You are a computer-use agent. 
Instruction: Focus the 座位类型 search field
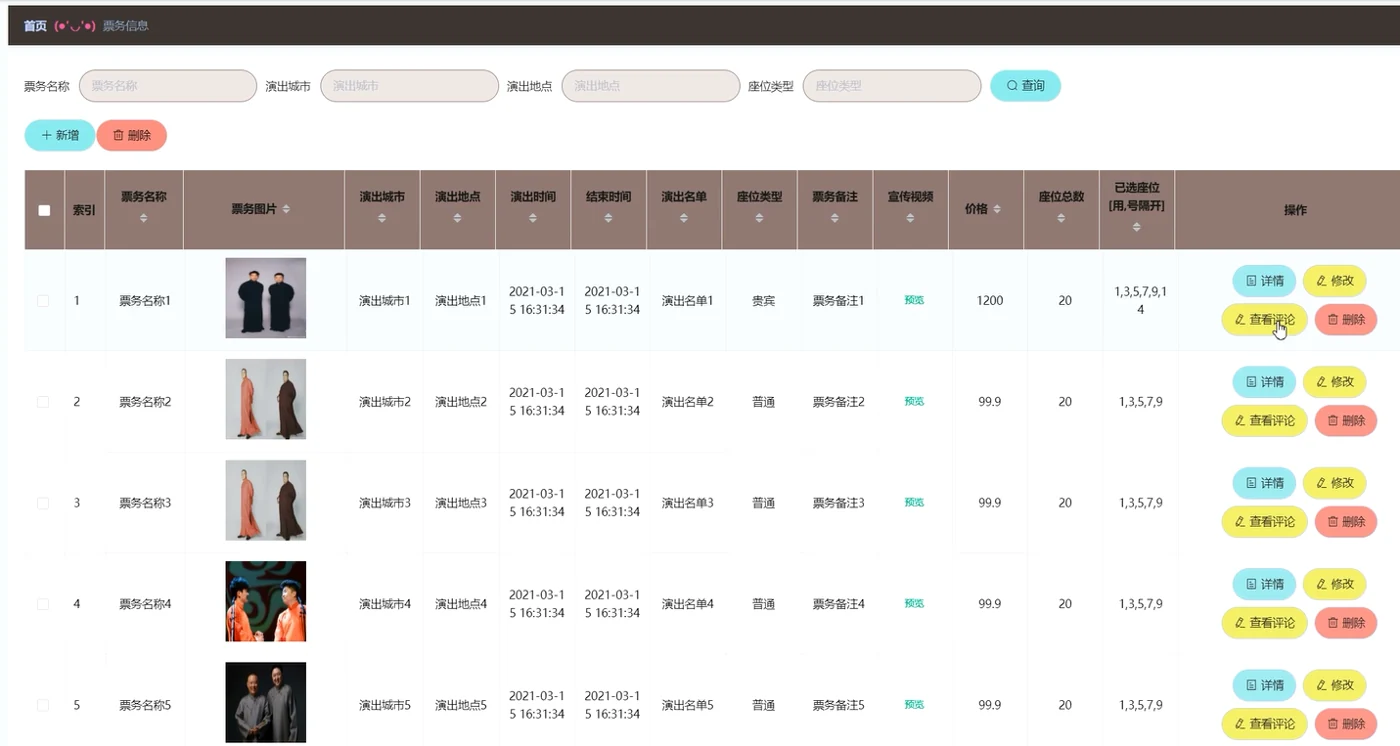892,86
